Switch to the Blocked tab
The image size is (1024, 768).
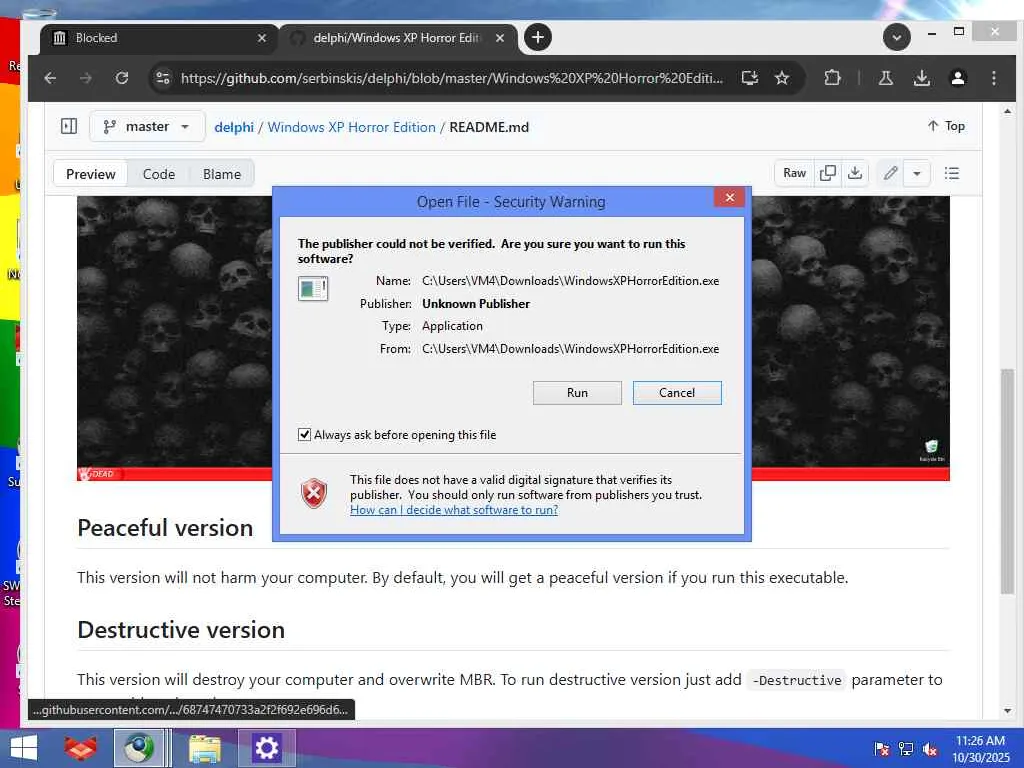(x=157, y=38)
